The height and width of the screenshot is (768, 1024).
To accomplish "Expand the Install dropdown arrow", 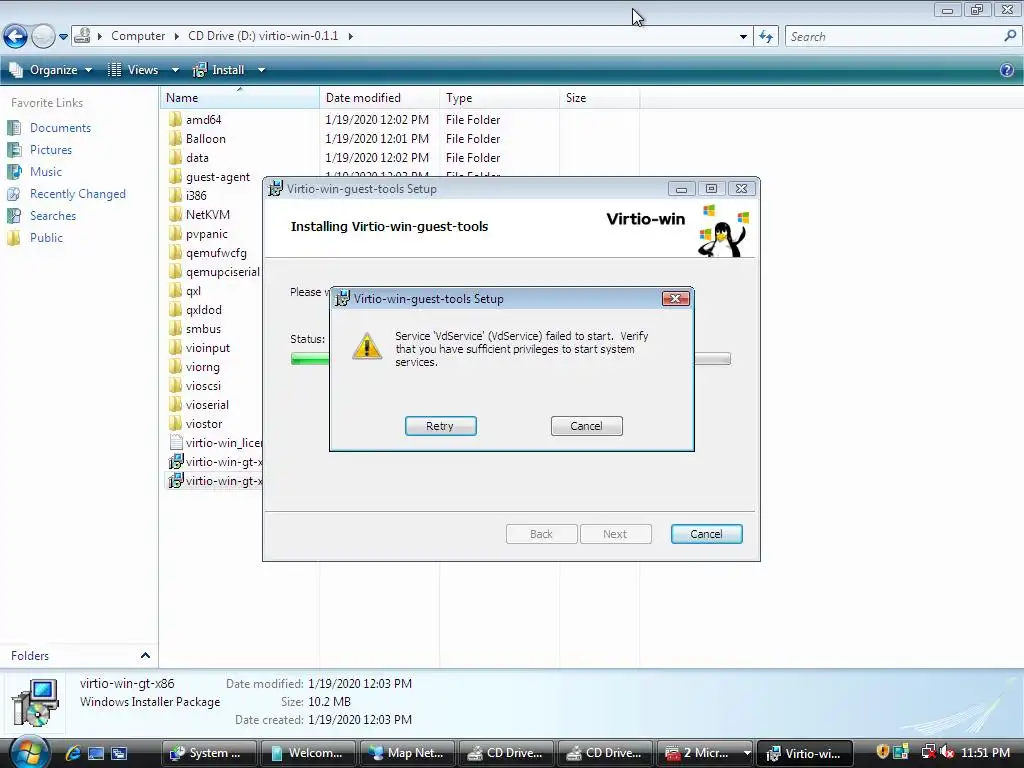I will point(261,70).
